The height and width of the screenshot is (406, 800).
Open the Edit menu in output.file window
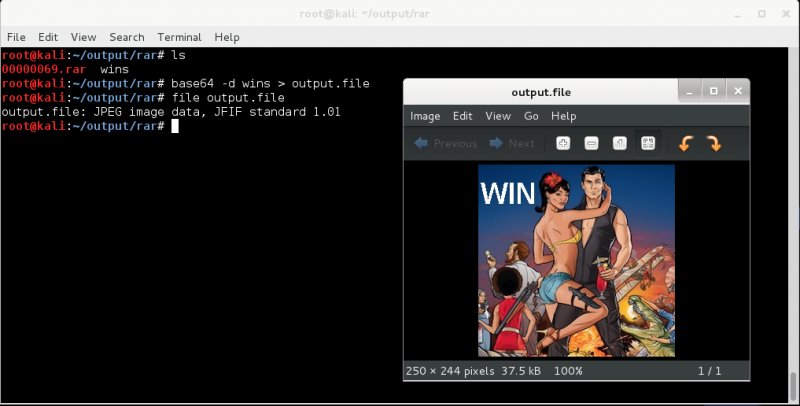[462, 116]
